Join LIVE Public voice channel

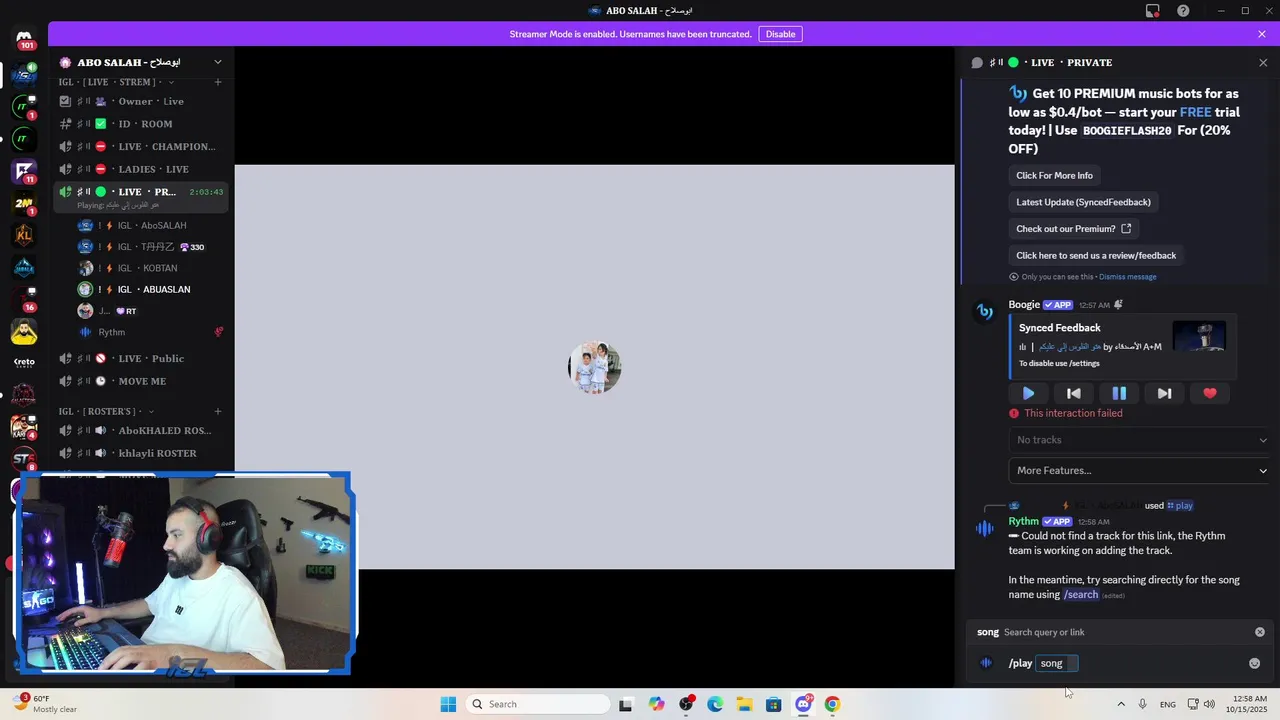click(141, 358)
